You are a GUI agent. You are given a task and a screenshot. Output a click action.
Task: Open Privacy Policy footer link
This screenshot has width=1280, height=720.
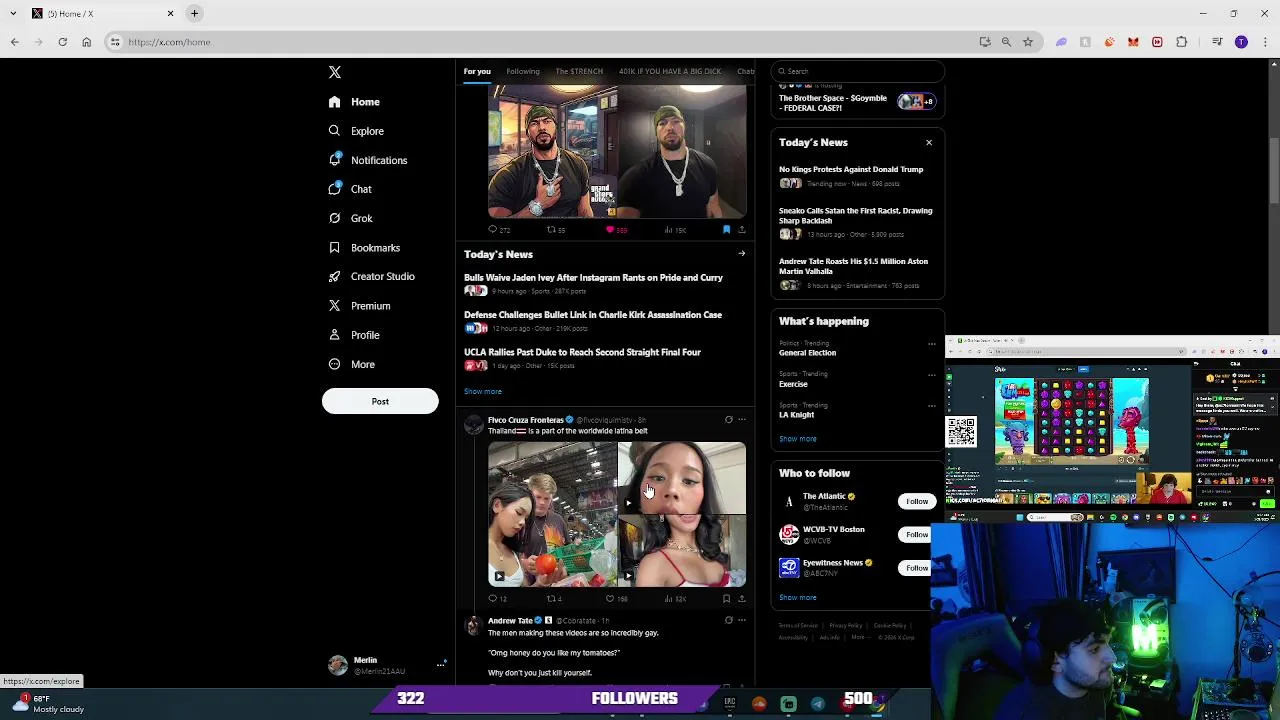845,625
